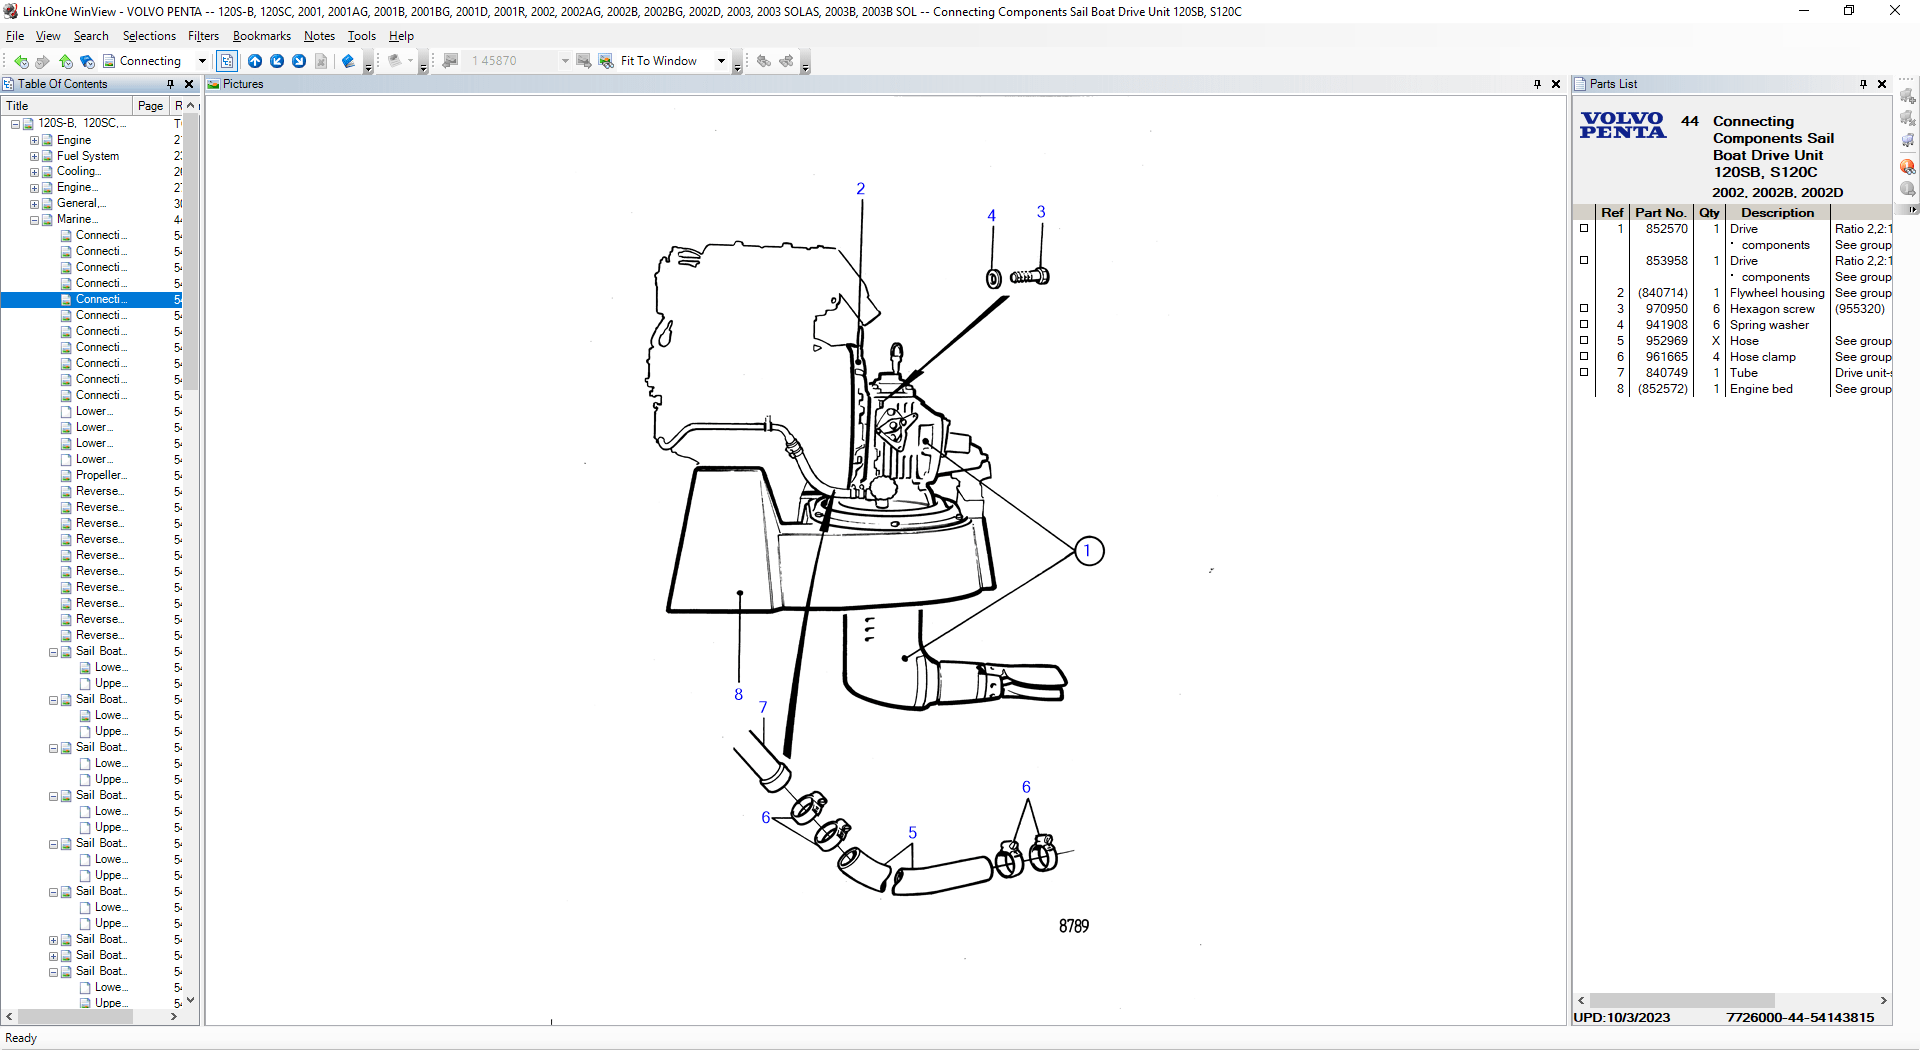This screenshot has width=1920, height=1050.
Task: Pin the Parts List panel
Action: pyautogui.click(x=1863, y=84)
